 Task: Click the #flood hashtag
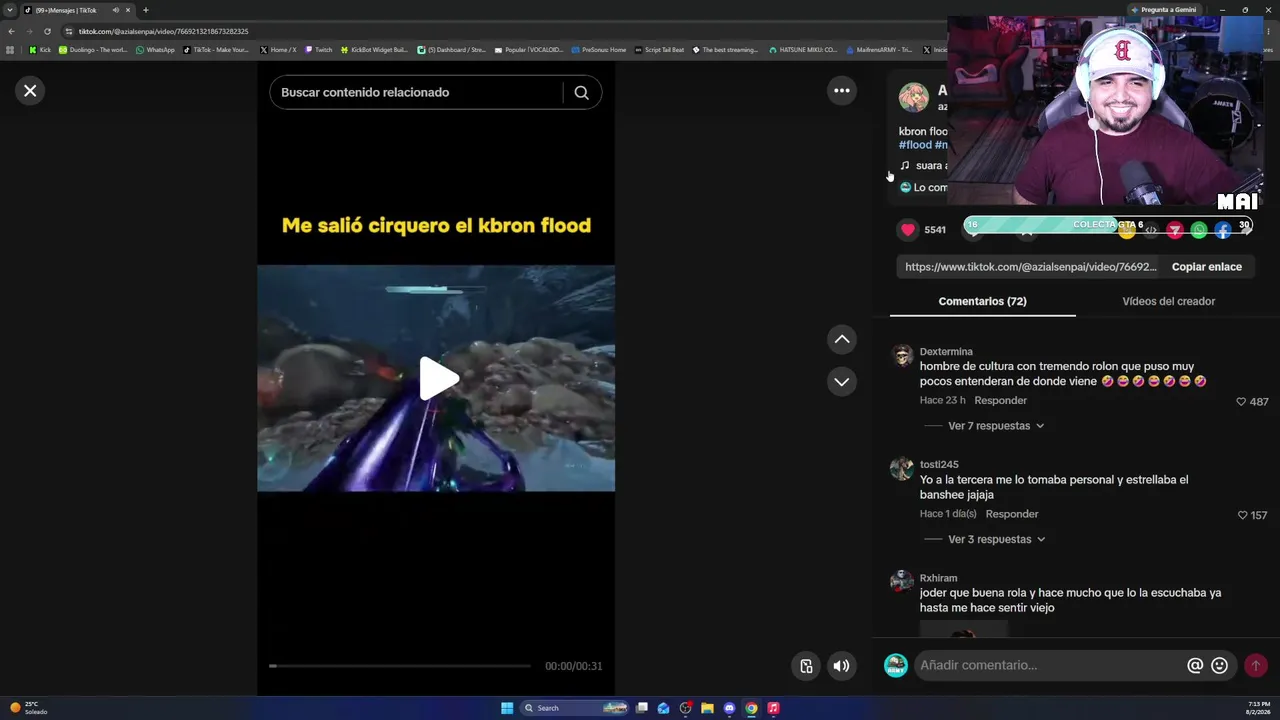pos(915,145)
